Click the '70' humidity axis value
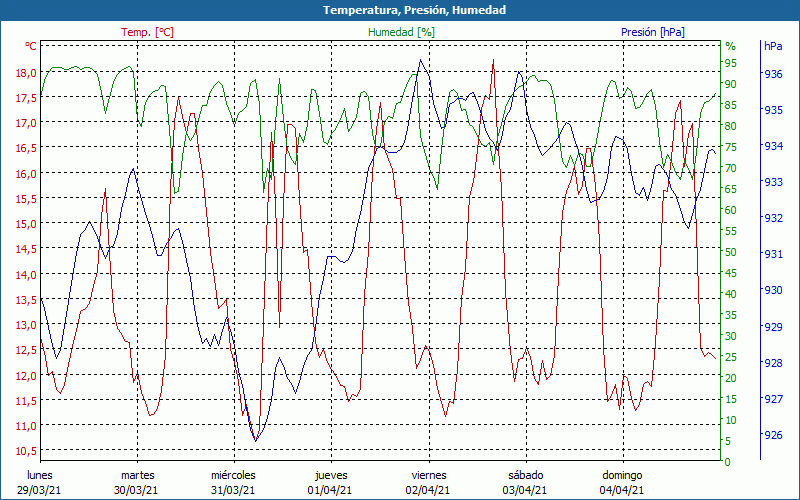 pyautogui.click(x=731, y=168)
